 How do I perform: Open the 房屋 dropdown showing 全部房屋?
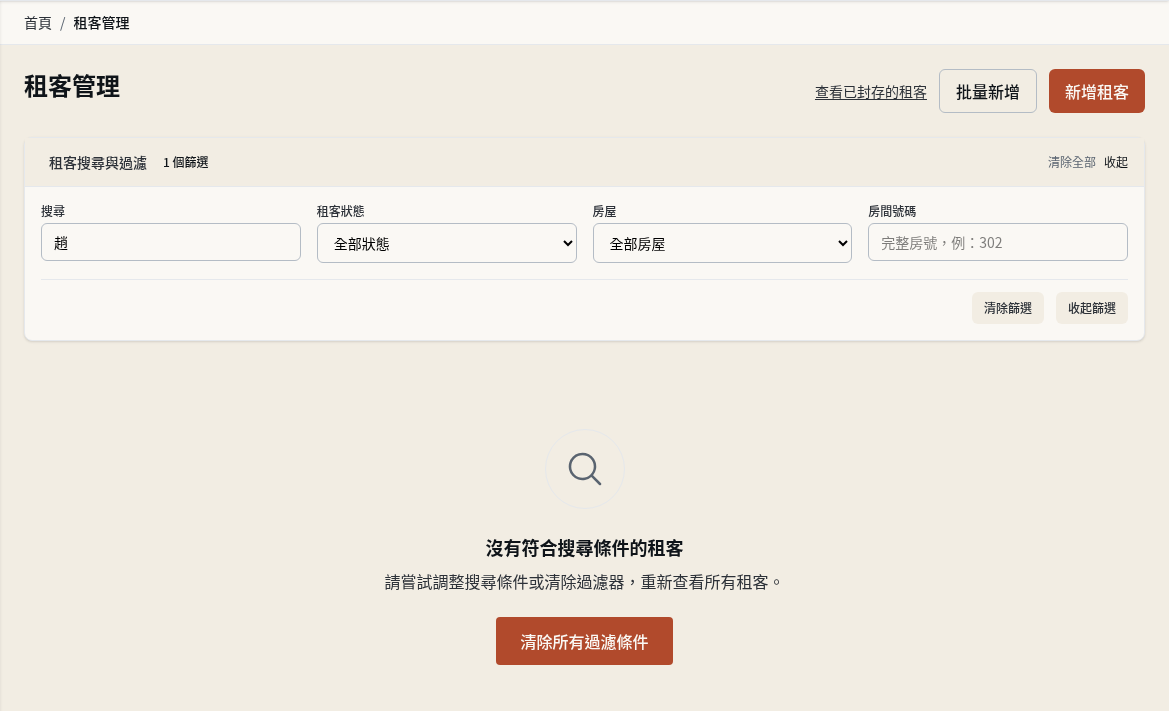tap(722, 243)
